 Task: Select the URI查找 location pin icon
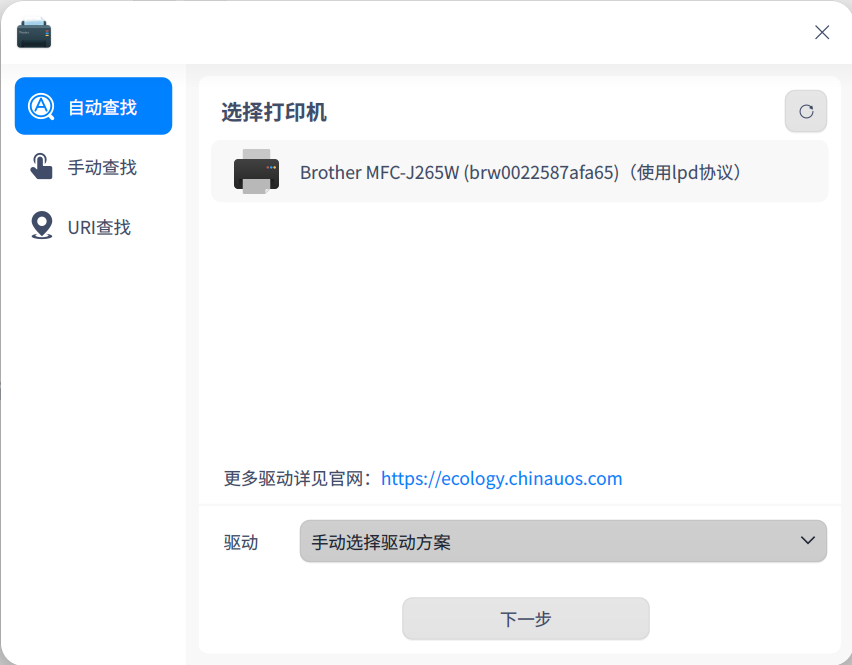click(x=41, y=226)
